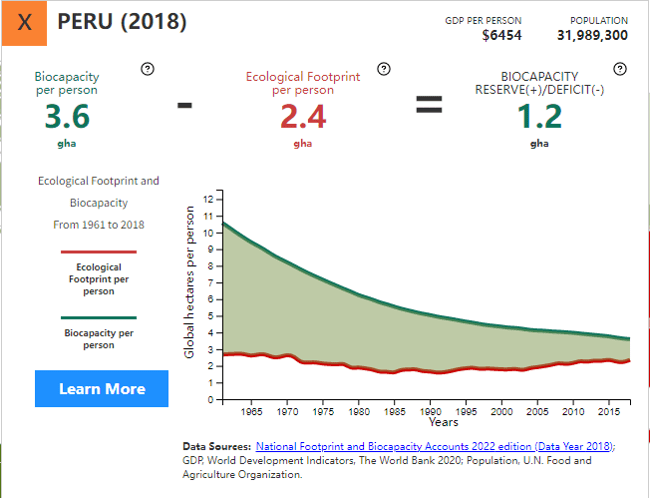Open National Footprint and Biocapacity Accounts link
Image resolution: width=650 pixels, height=498 pixels.
tap(434, 446)
